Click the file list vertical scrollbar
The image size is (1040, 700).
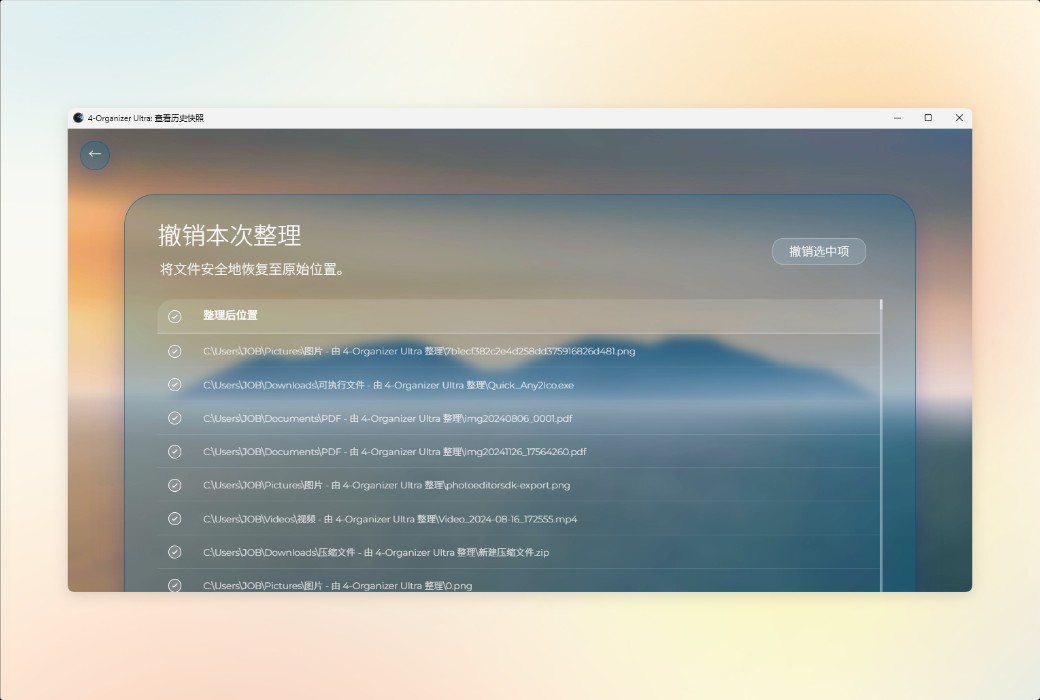[881, 445]
